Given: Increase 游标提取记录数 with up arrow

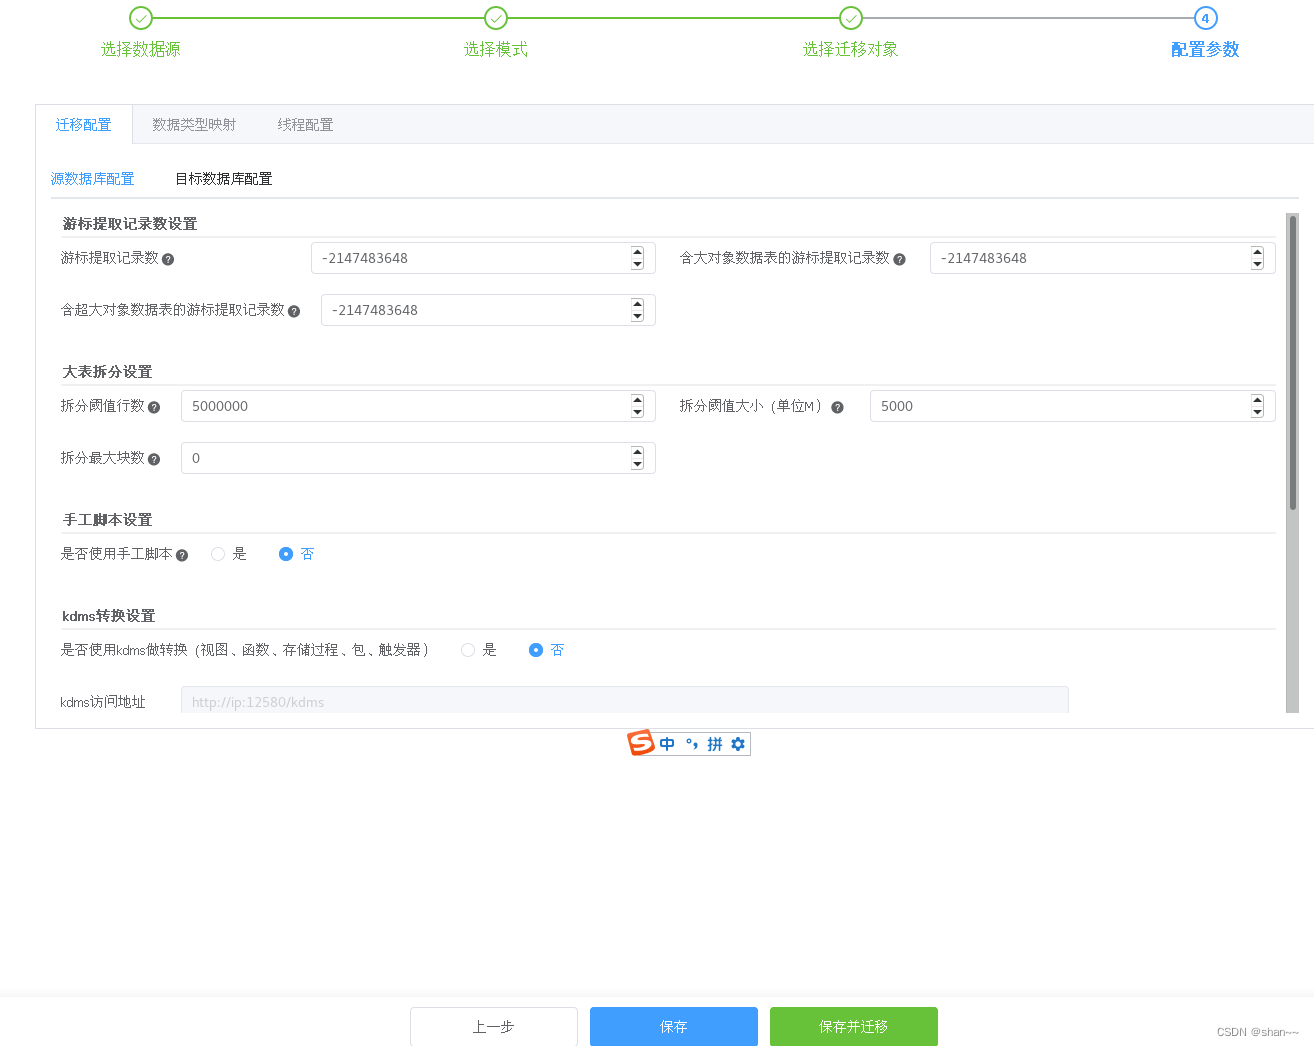Looking at the screenshot, I should (637, 252).
